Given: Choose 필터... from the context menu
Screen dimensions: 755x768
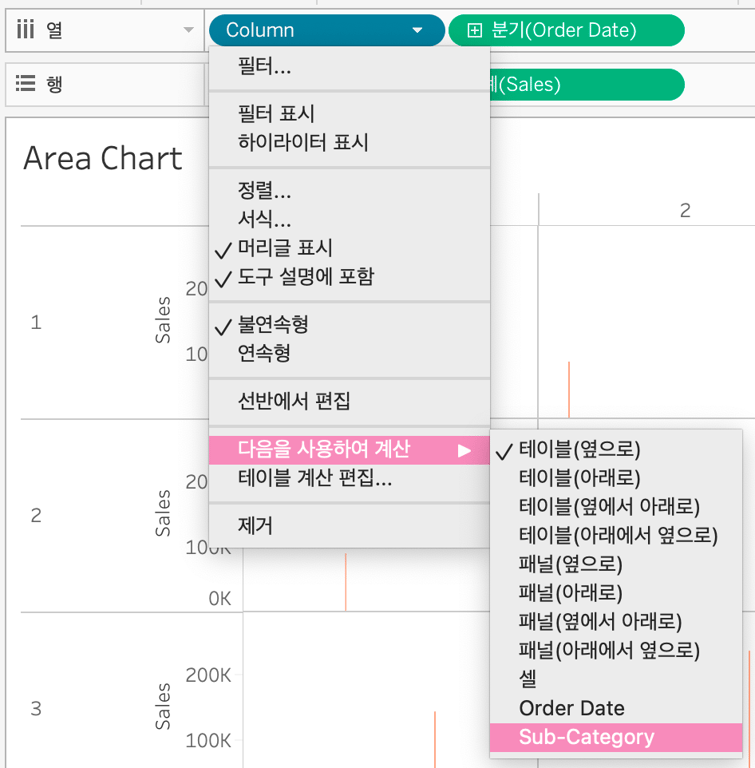Looking at the screenshot, I should pyautogui.click(x=264, y=67).
